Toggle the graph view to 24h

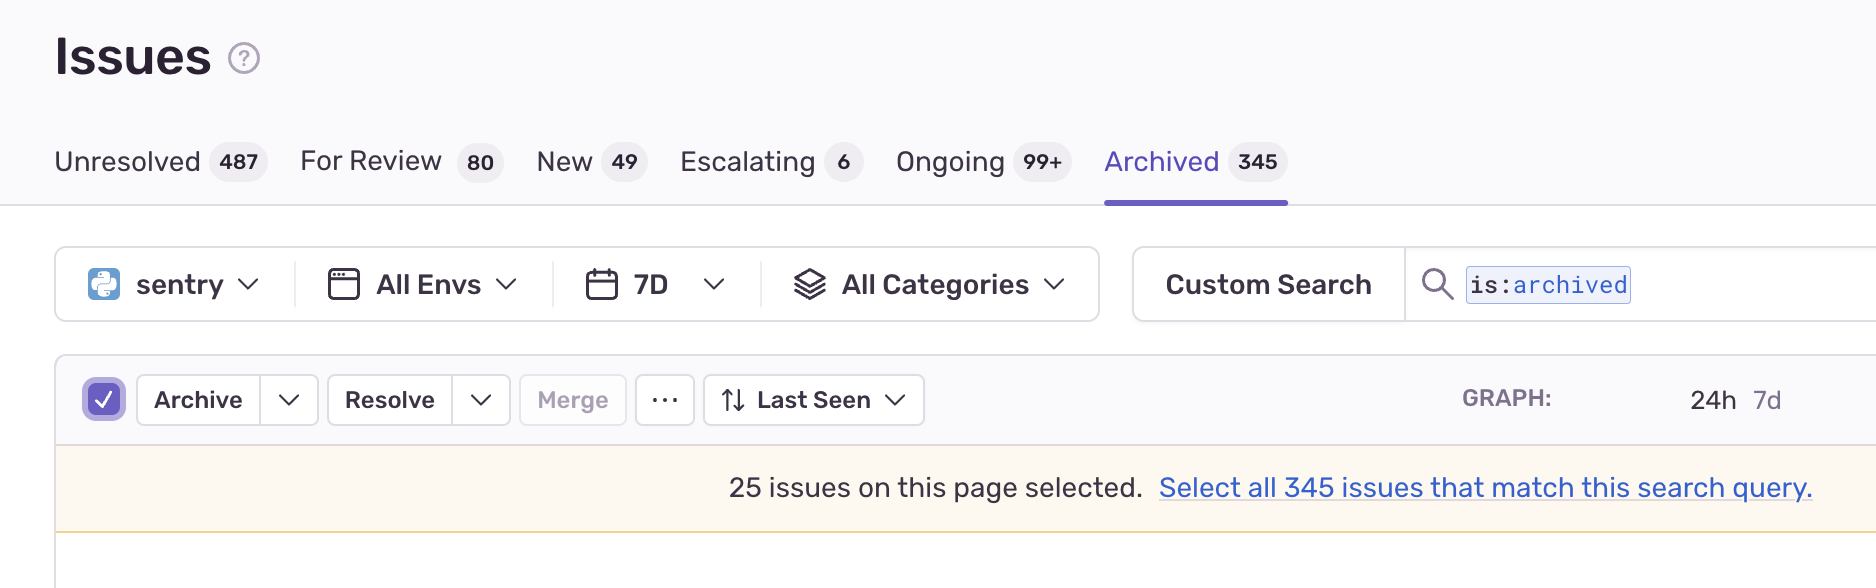coord(1712,399)
